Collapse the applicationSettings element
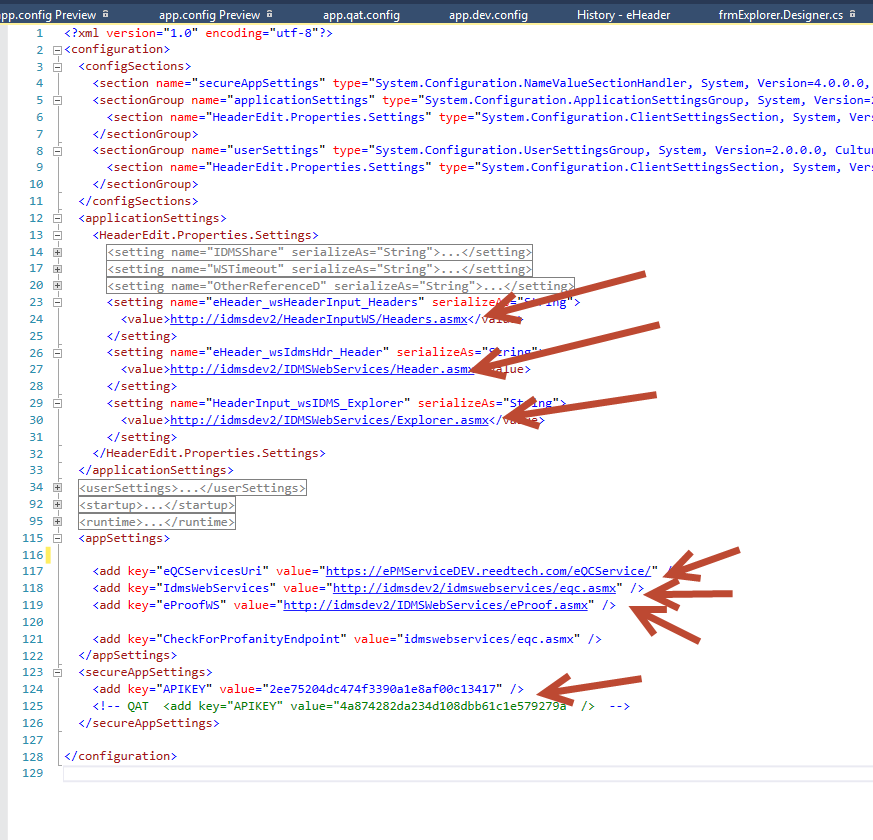 coord(57,218)
